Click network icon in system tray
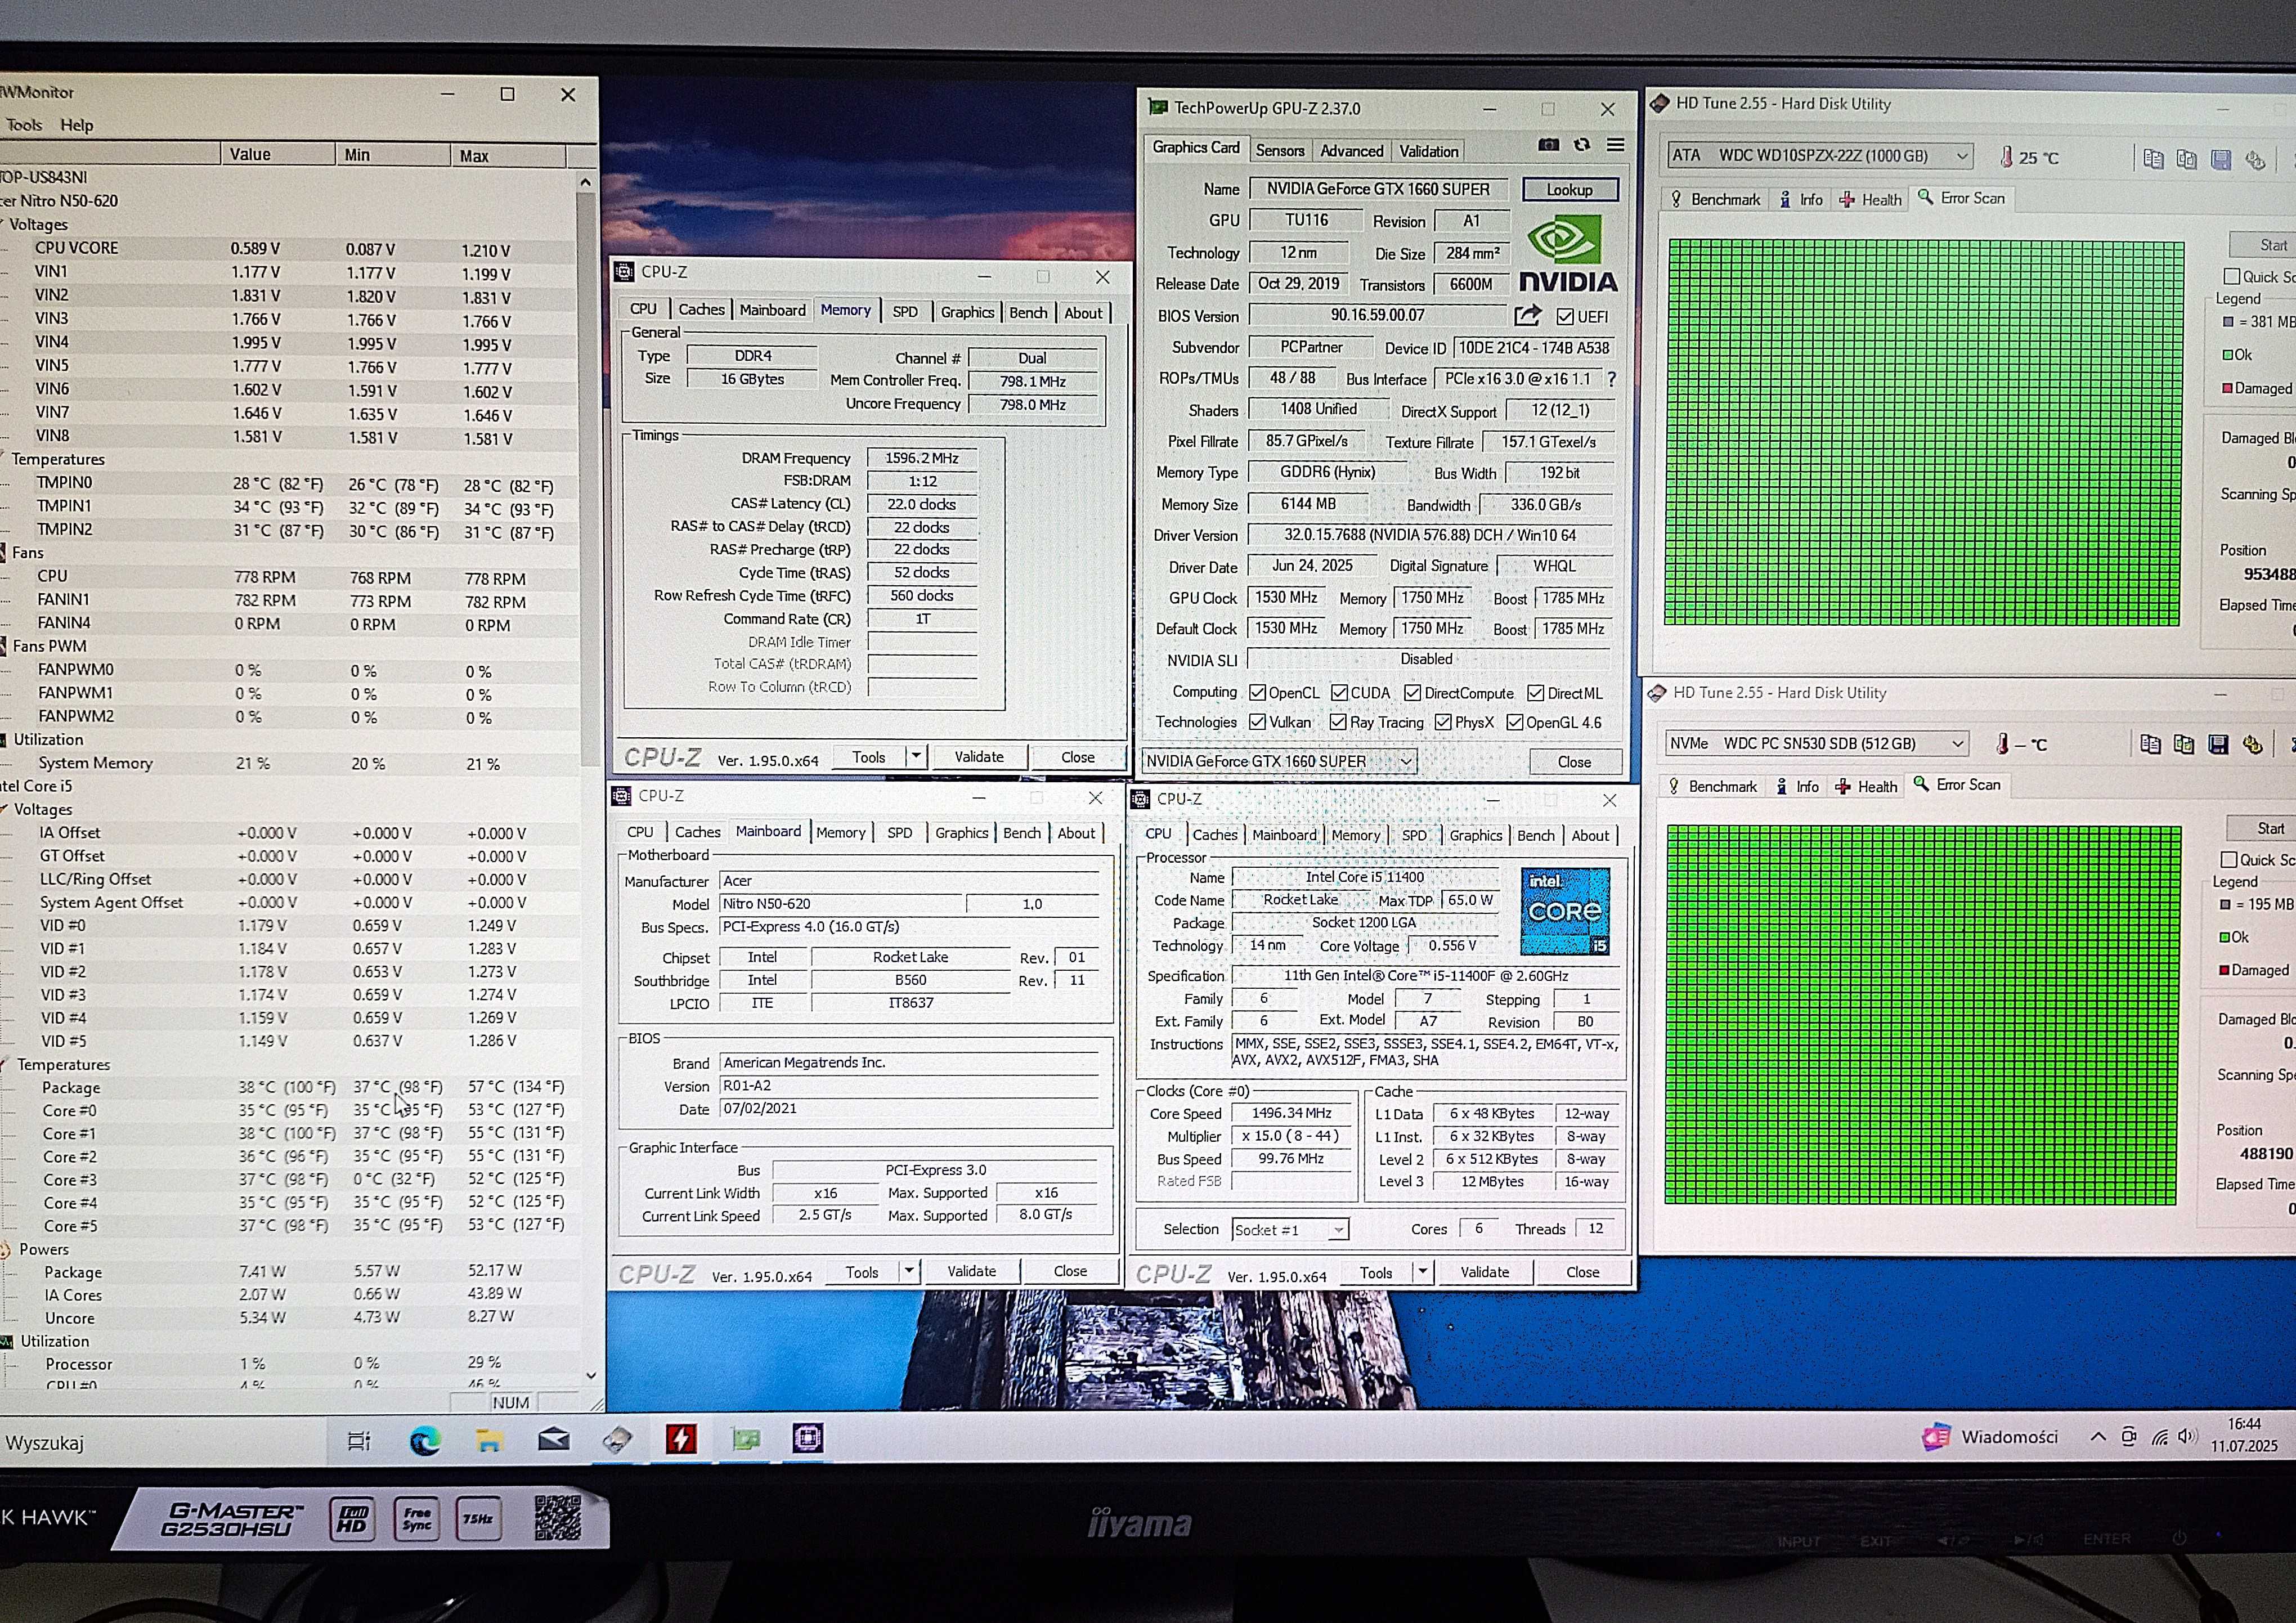 pyautogui.click(x=2160, y=1437)
